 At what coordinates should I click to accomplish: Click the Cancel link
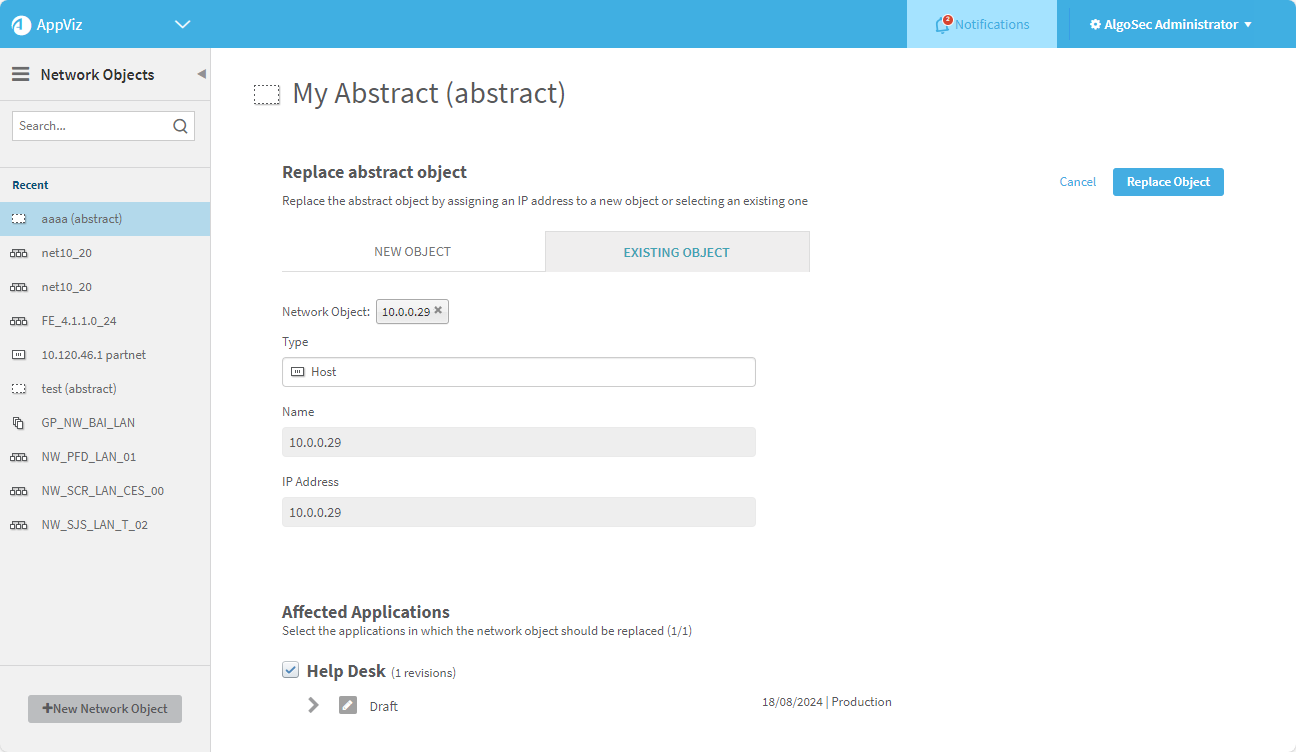coord(1077,182)
